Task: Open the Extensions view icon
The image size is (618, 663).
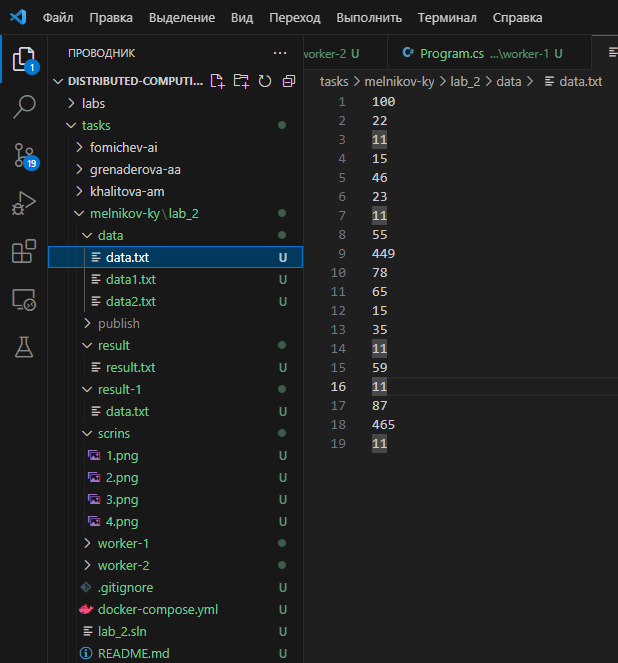Action: point(23,251)
